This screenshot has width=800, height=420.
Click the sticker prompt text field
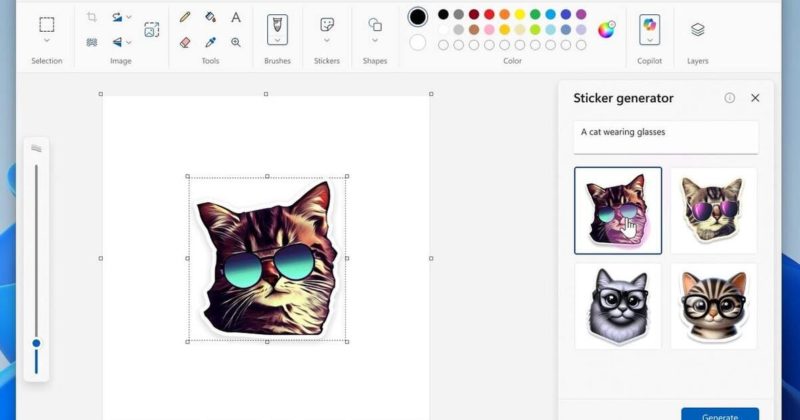click(x=666, y=137)
